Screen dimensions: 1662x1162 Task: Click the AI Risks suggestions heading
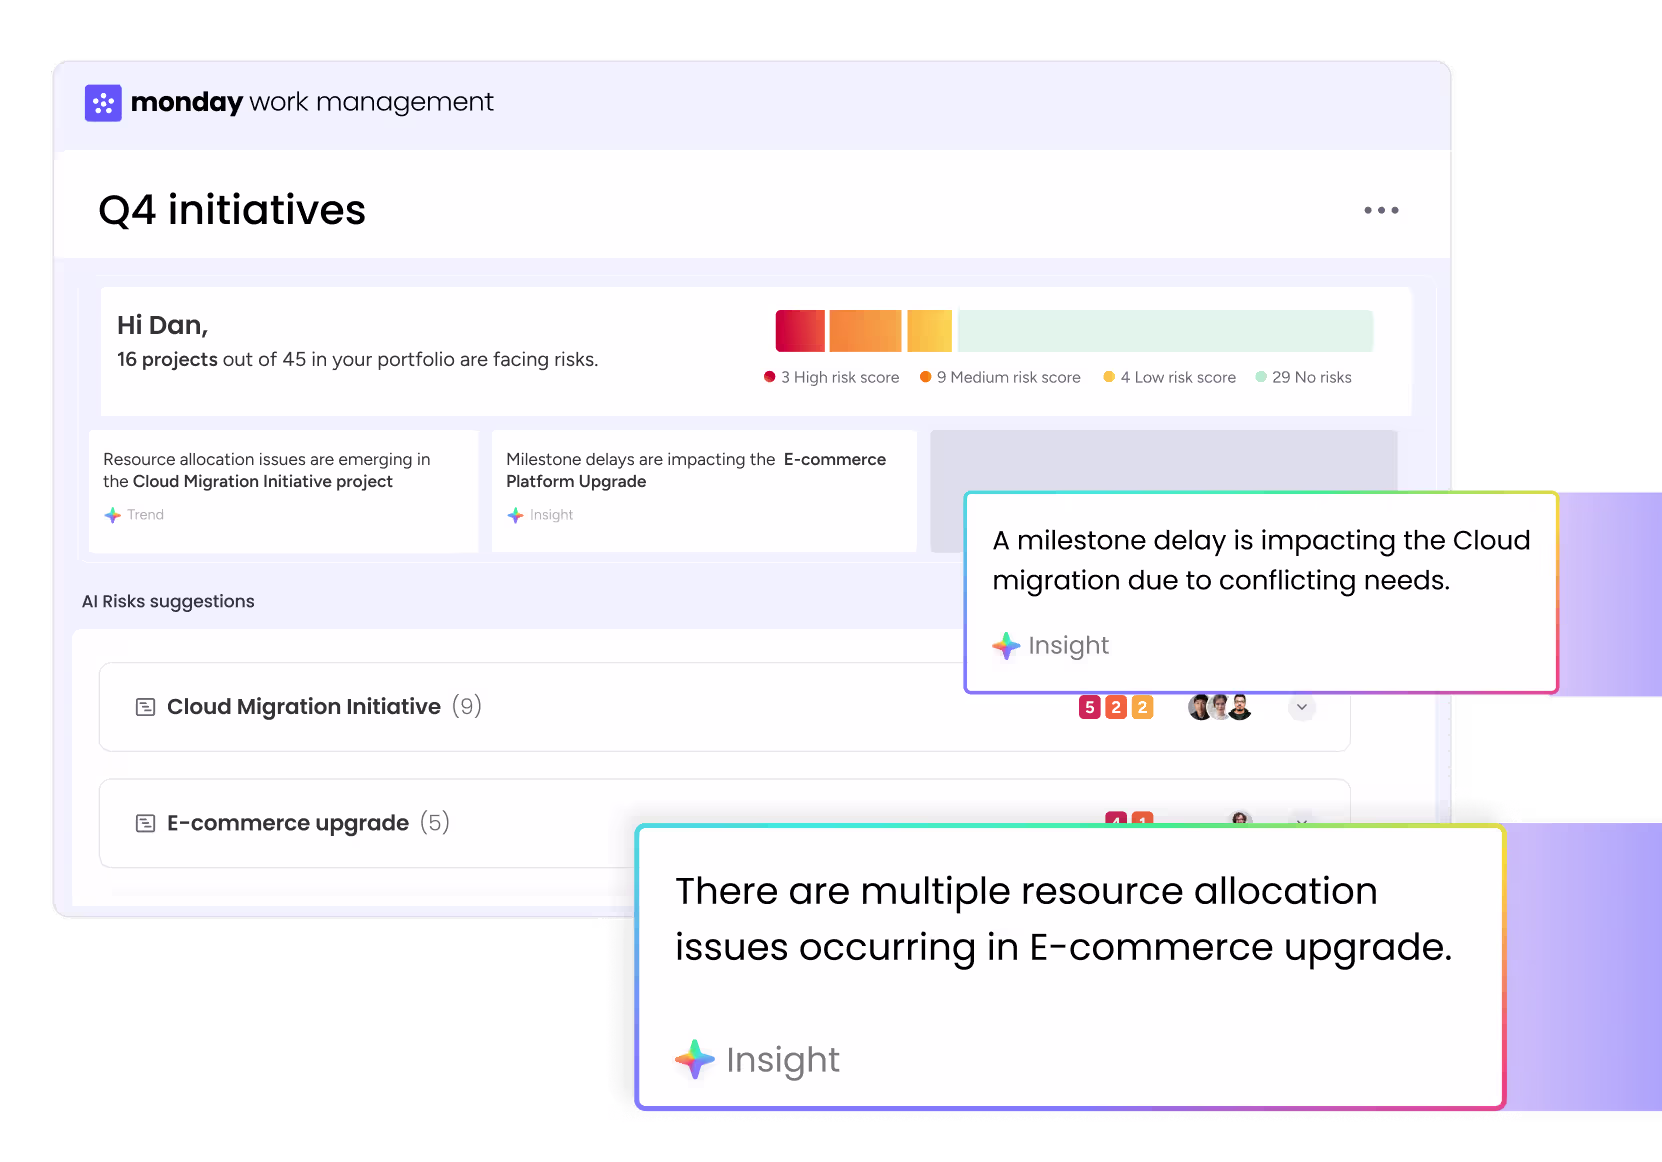tap(168, 601)
